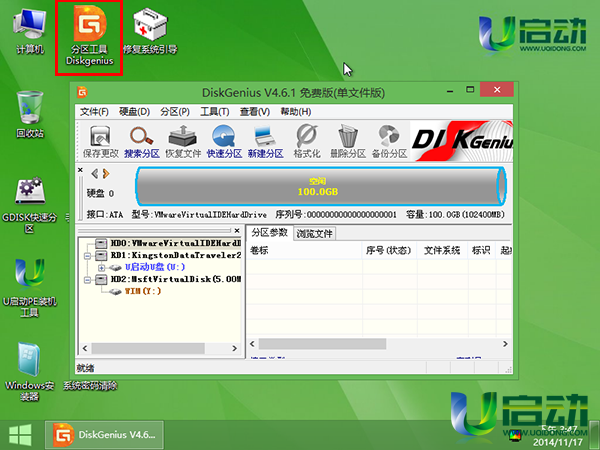Click the 卷标 column header
600x450 pixels.
coord(305,251)
